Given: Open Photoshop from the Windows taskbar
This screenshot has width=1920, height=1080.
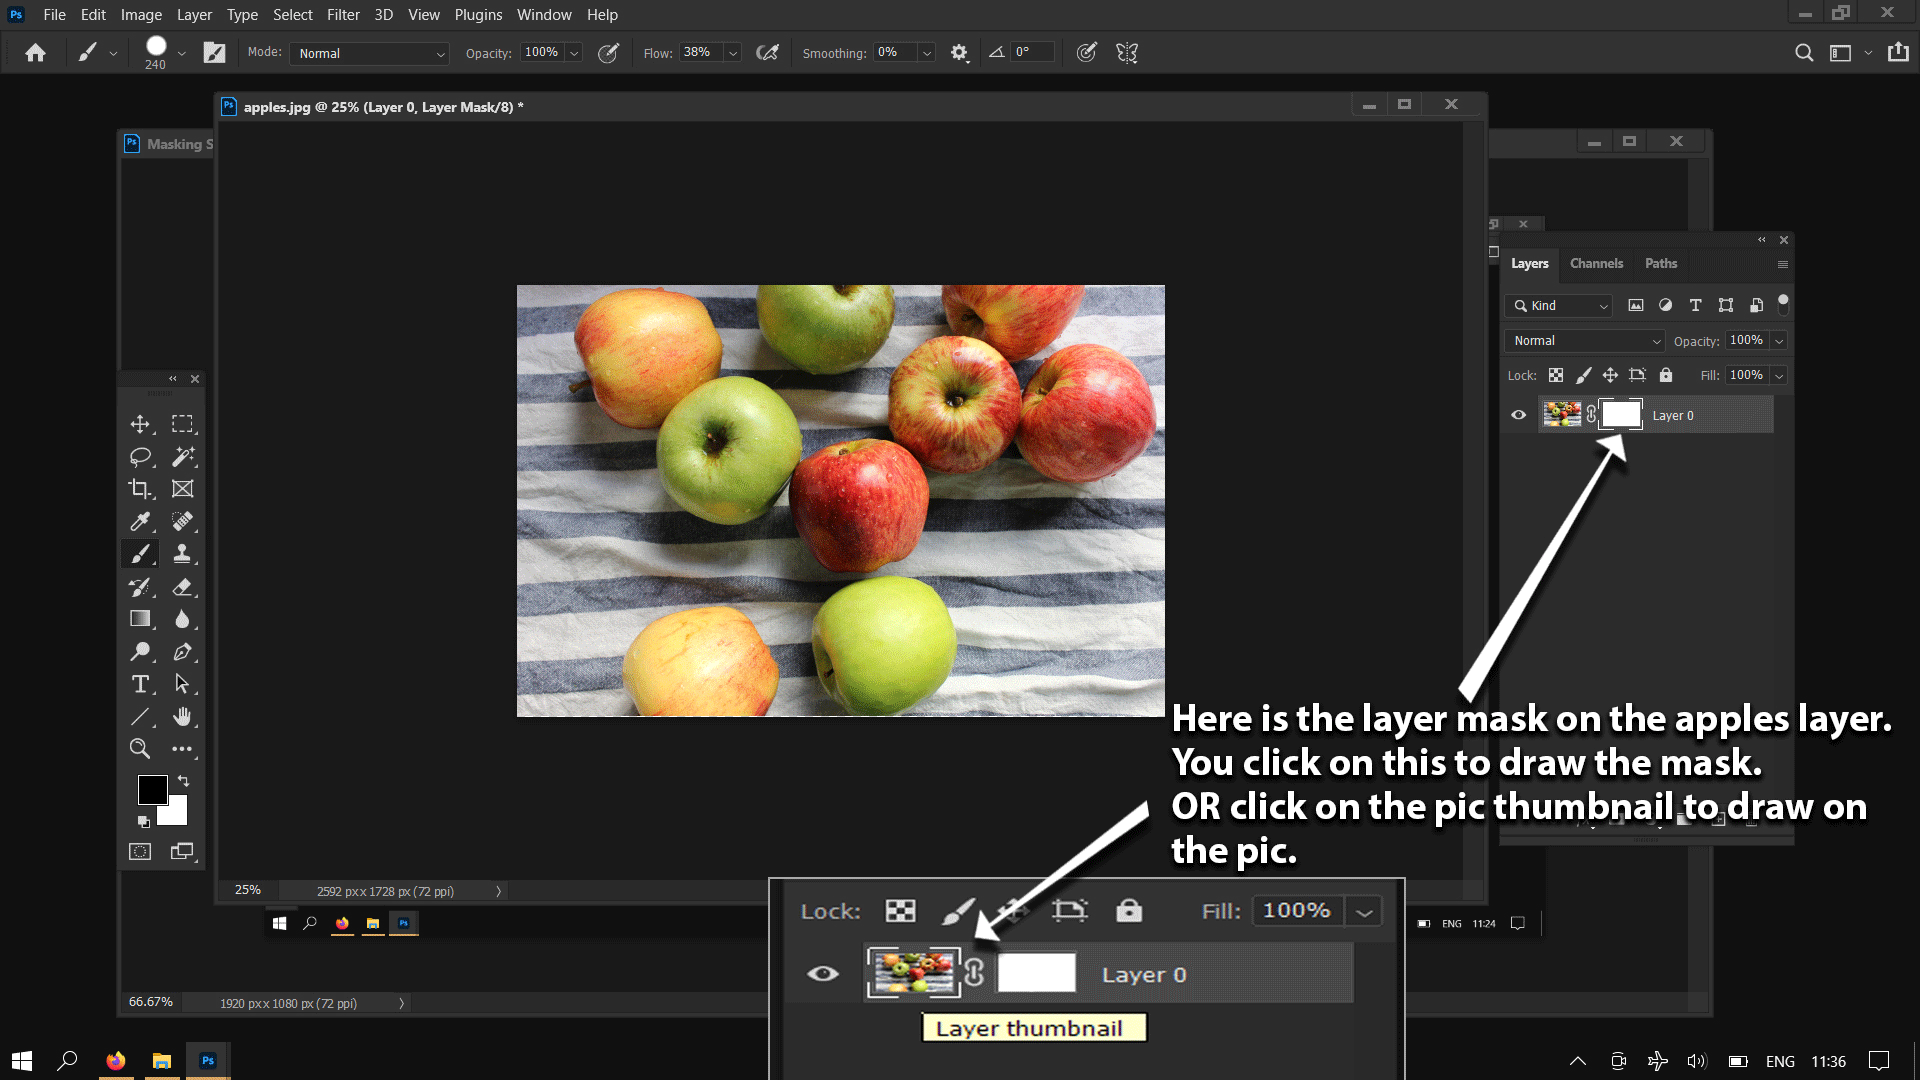Looking at the screenshot, I should [x=208, y=1061].
